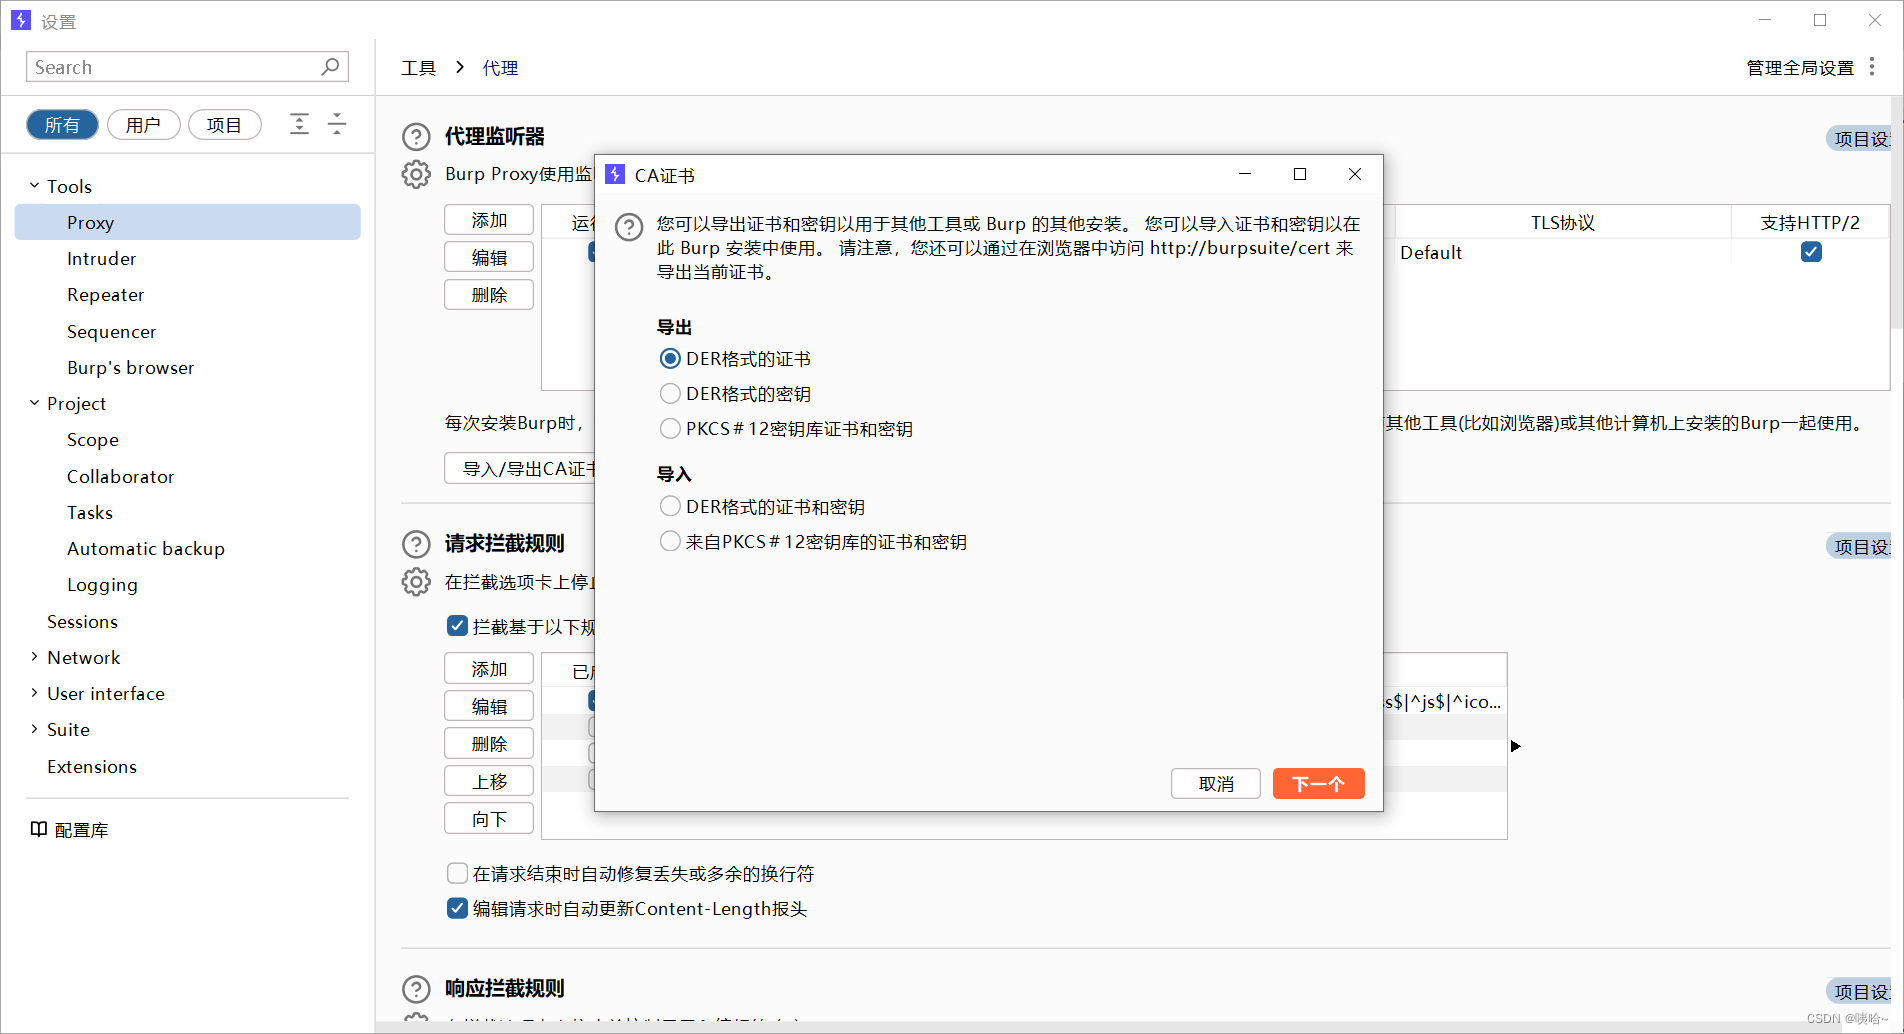
Task: Select Automatic backup in the tree
Action: point(145,548)
